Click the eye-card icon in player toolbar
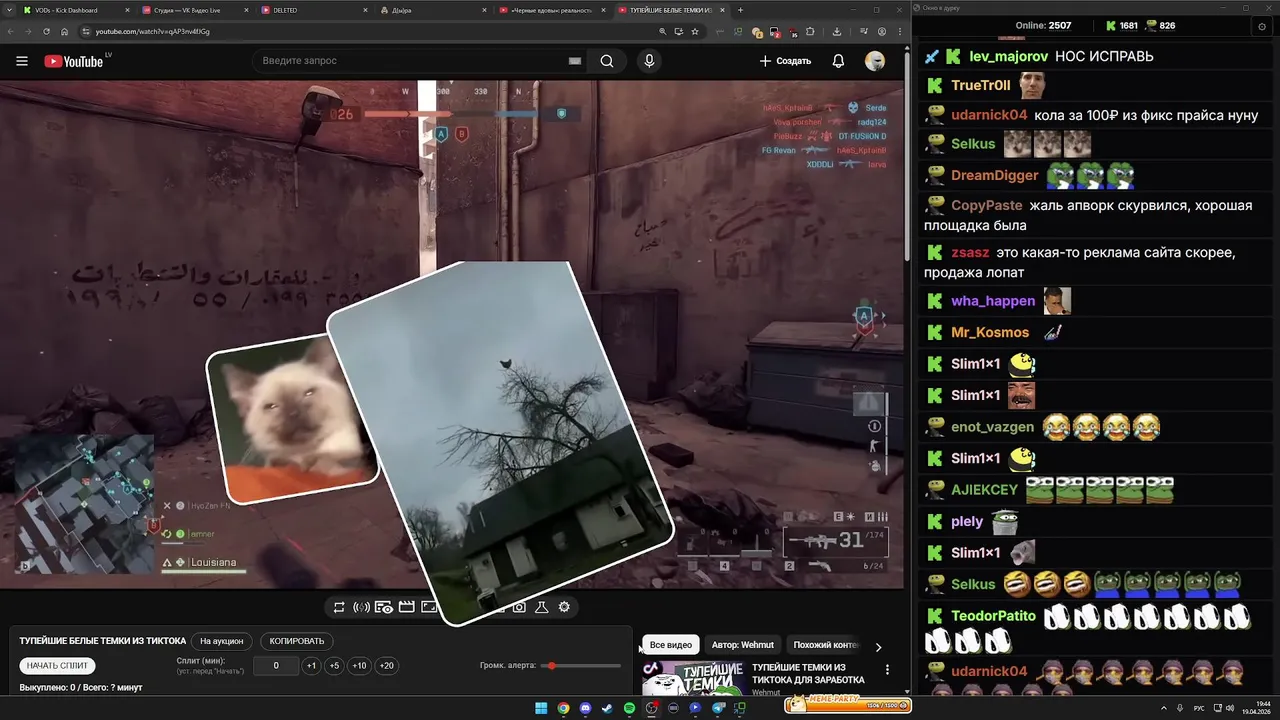1280x720 pixels. 384,607
